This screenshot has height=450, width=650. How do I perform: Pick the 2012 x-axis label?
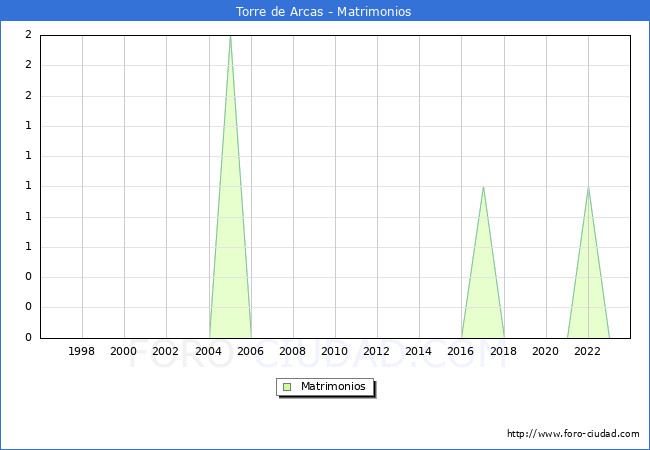[x=376, y=351]
